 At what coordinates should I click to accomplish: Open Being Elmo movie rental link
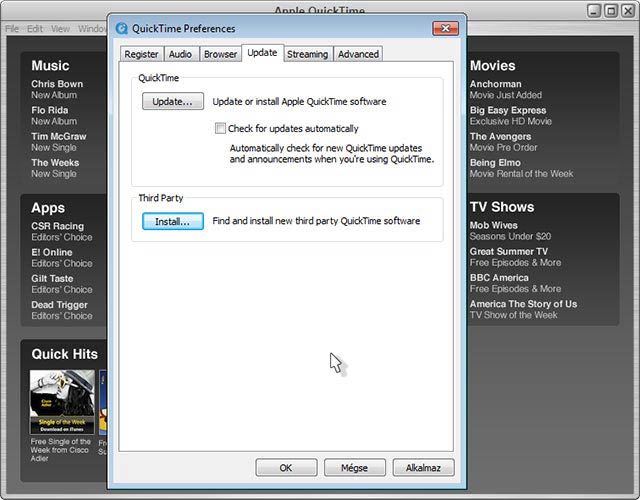[521, 168]
